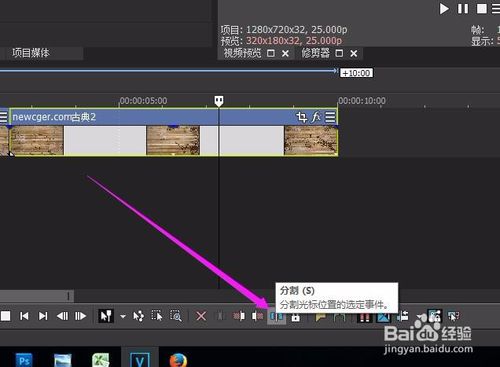The width and height of the screenshot is (500, 367).
Task: Open the edit tool dropdown arrow
Action: click(123, 316)
